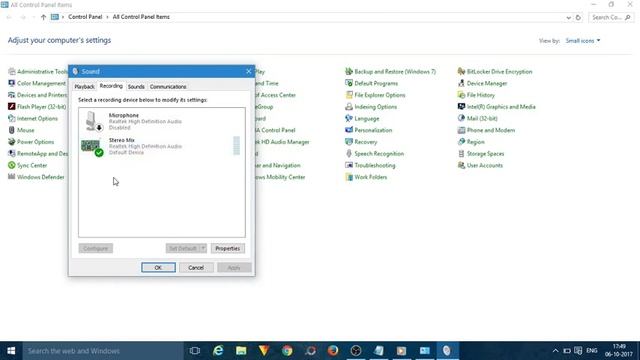Expand the address bar history dropdown

point(568,18)
